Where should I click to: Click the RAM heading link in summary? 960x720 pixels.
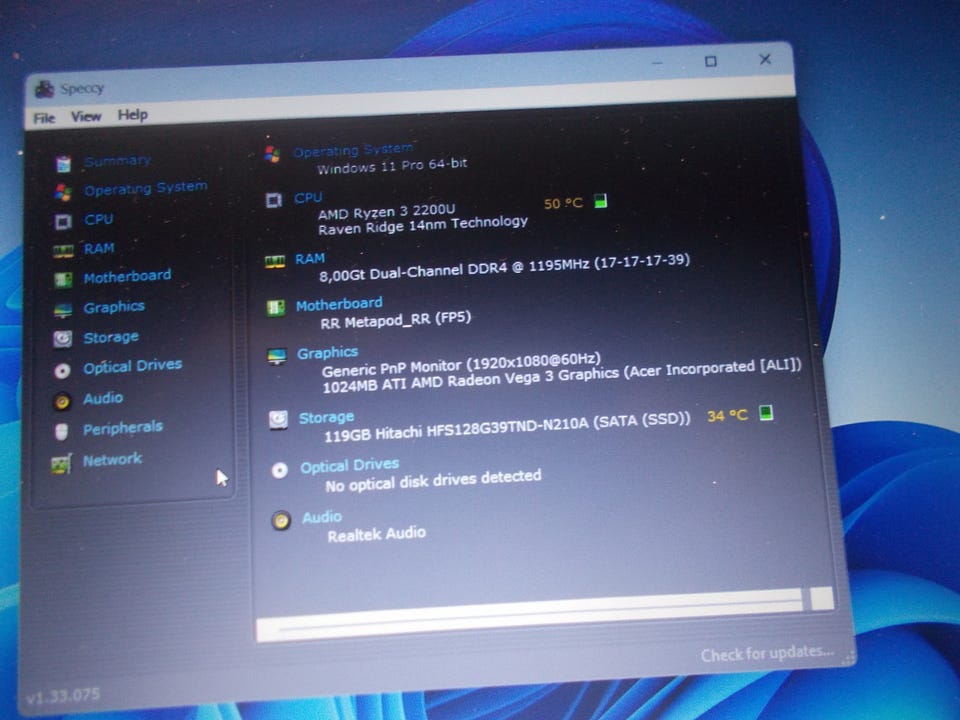click(310, 258)
